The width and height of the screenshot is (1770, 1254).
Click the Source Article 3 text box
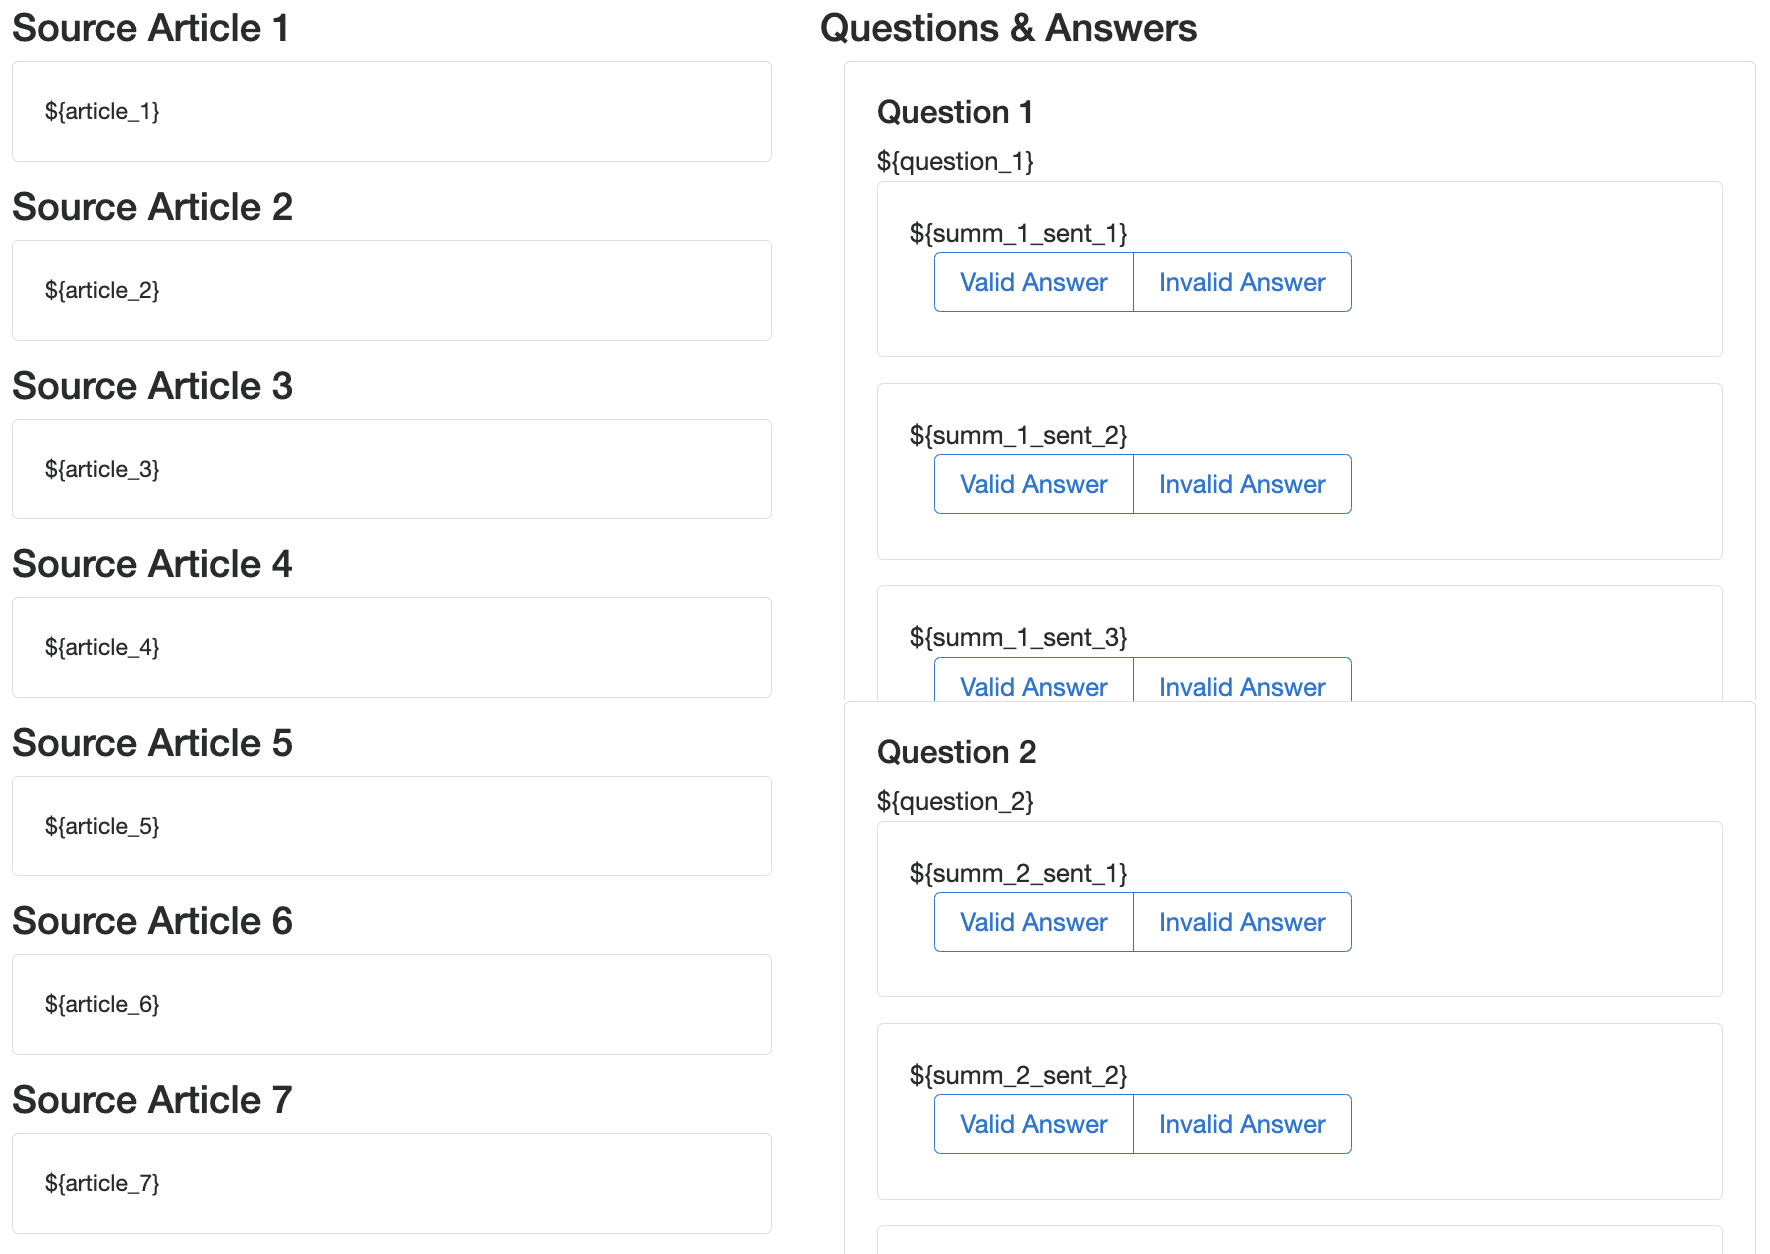point(391,469)
